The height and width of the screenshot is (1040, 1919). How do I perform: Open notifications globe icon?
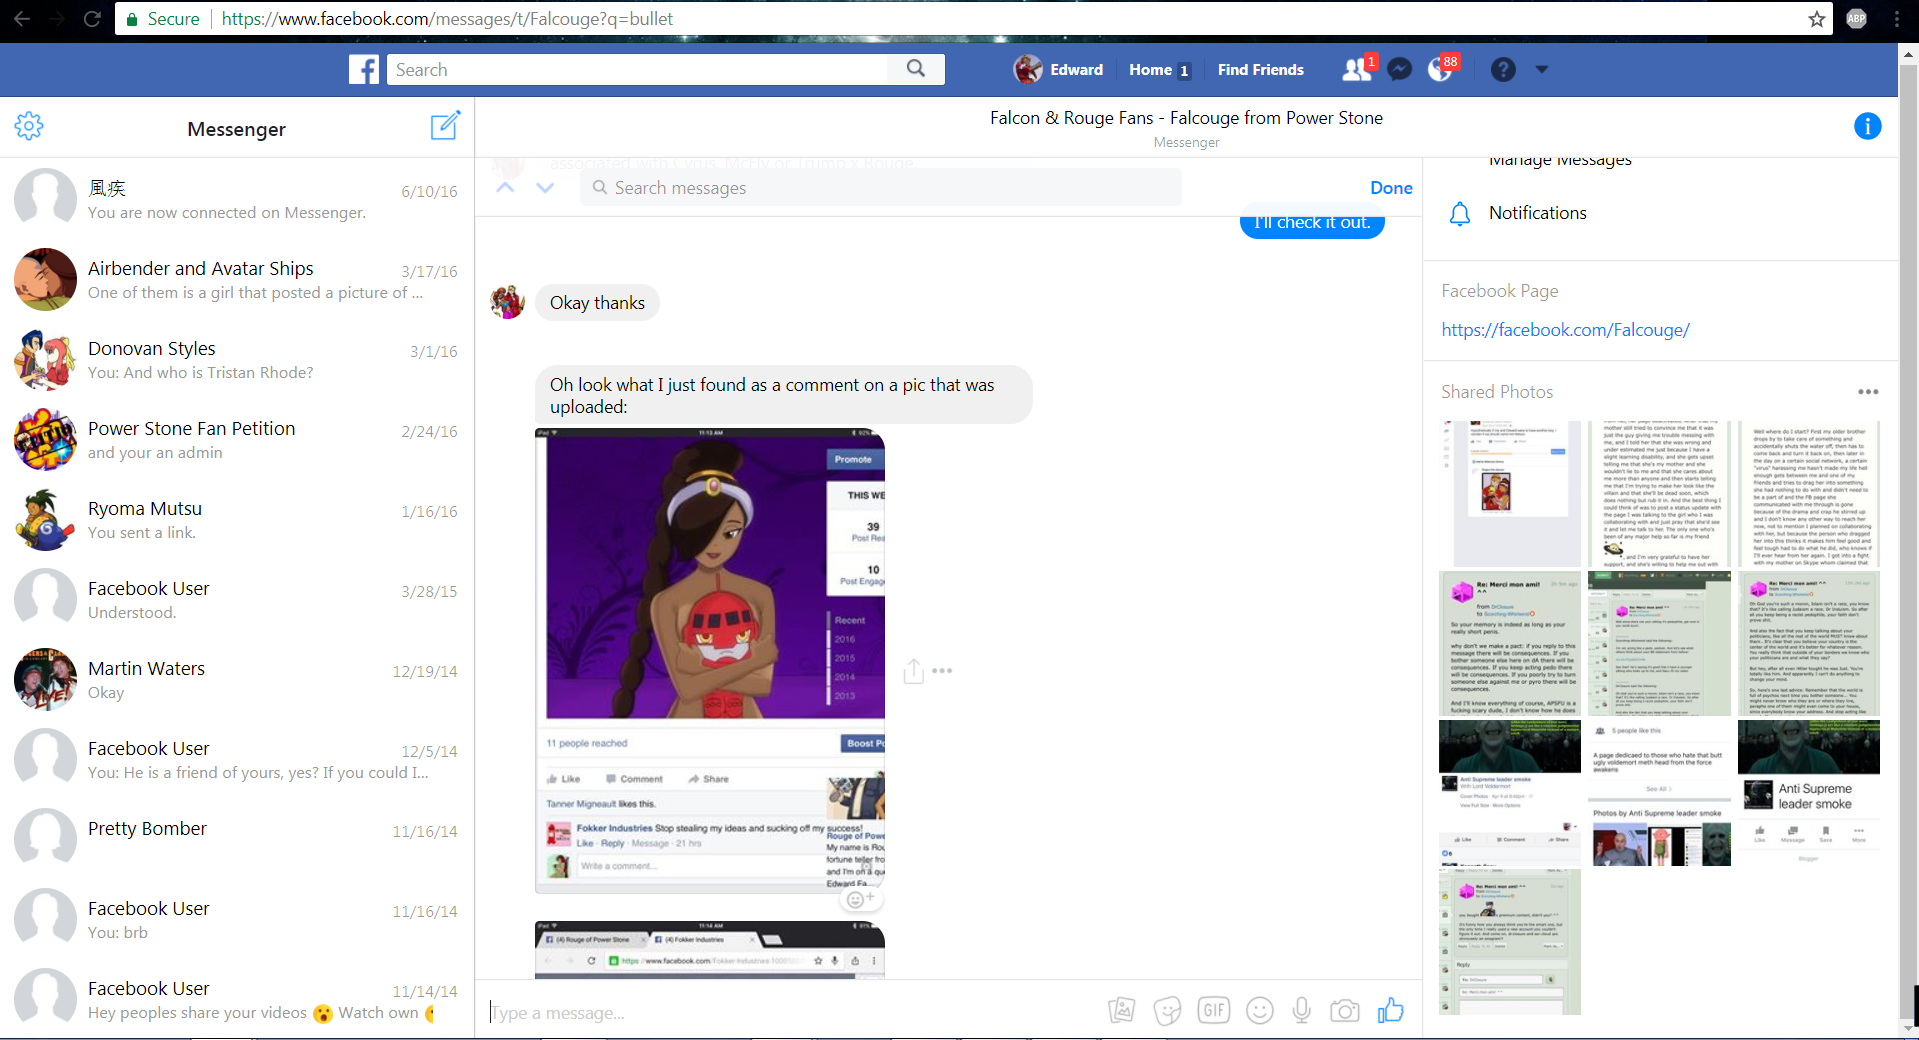tap(1440, 69)
